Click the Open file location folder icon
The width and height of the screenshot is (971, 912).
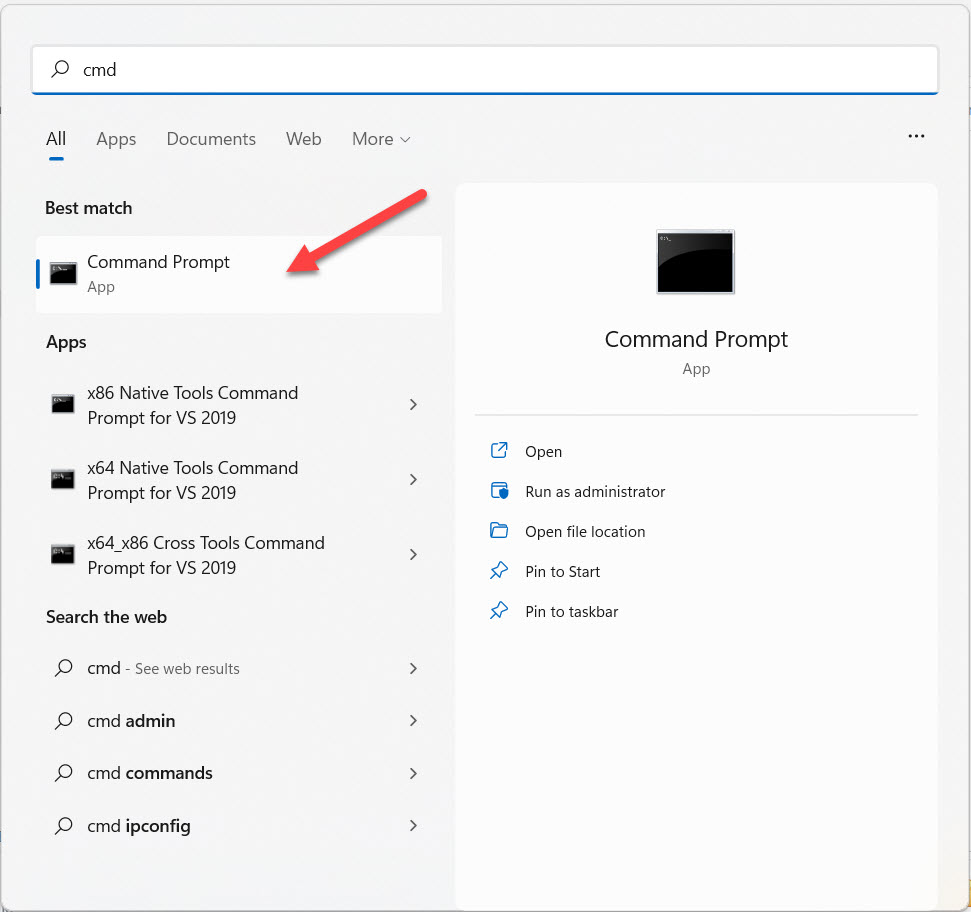coord(499,531)
